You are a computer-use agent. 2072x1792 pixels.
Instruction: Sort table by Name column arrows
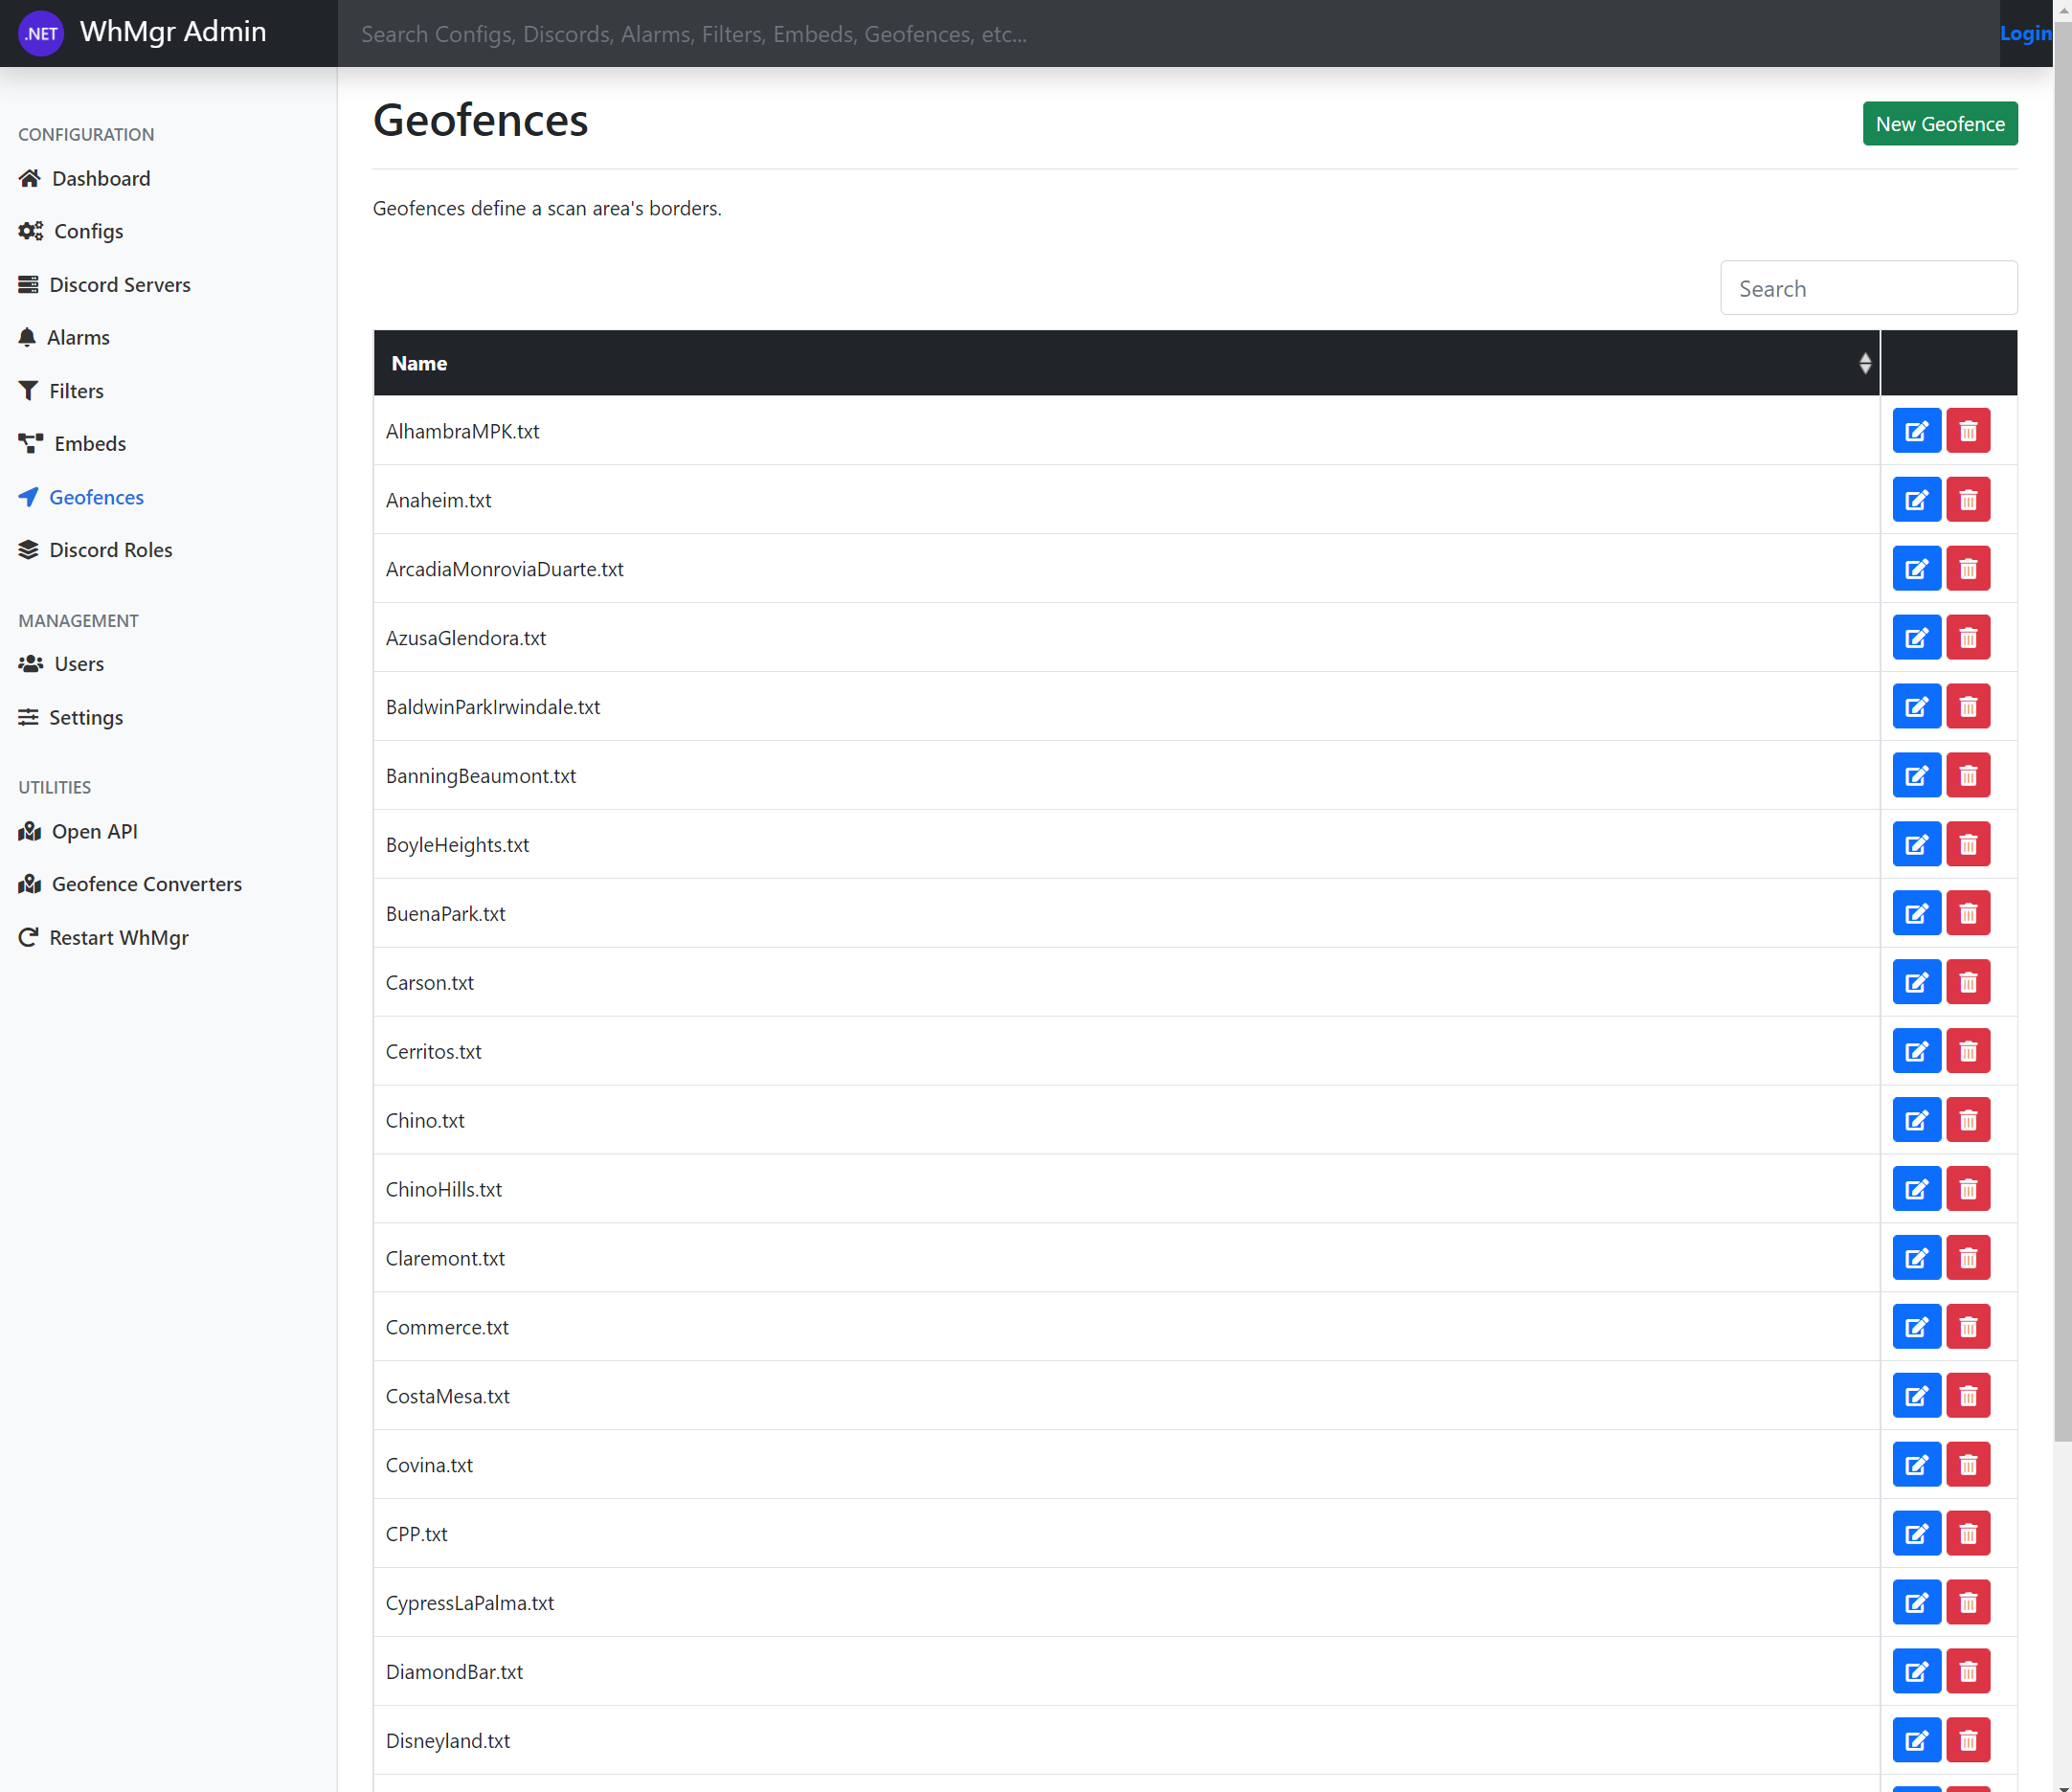(1865, 363)
